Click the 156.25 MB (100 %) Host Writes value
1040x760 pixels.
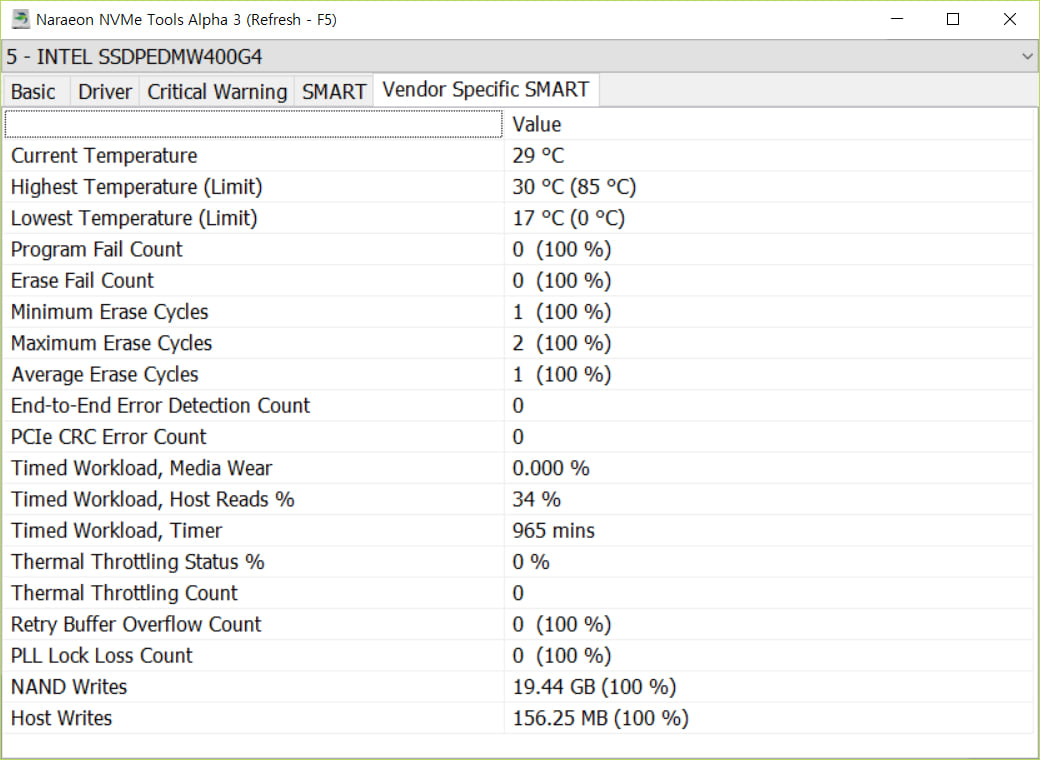[x=600, y=718]
